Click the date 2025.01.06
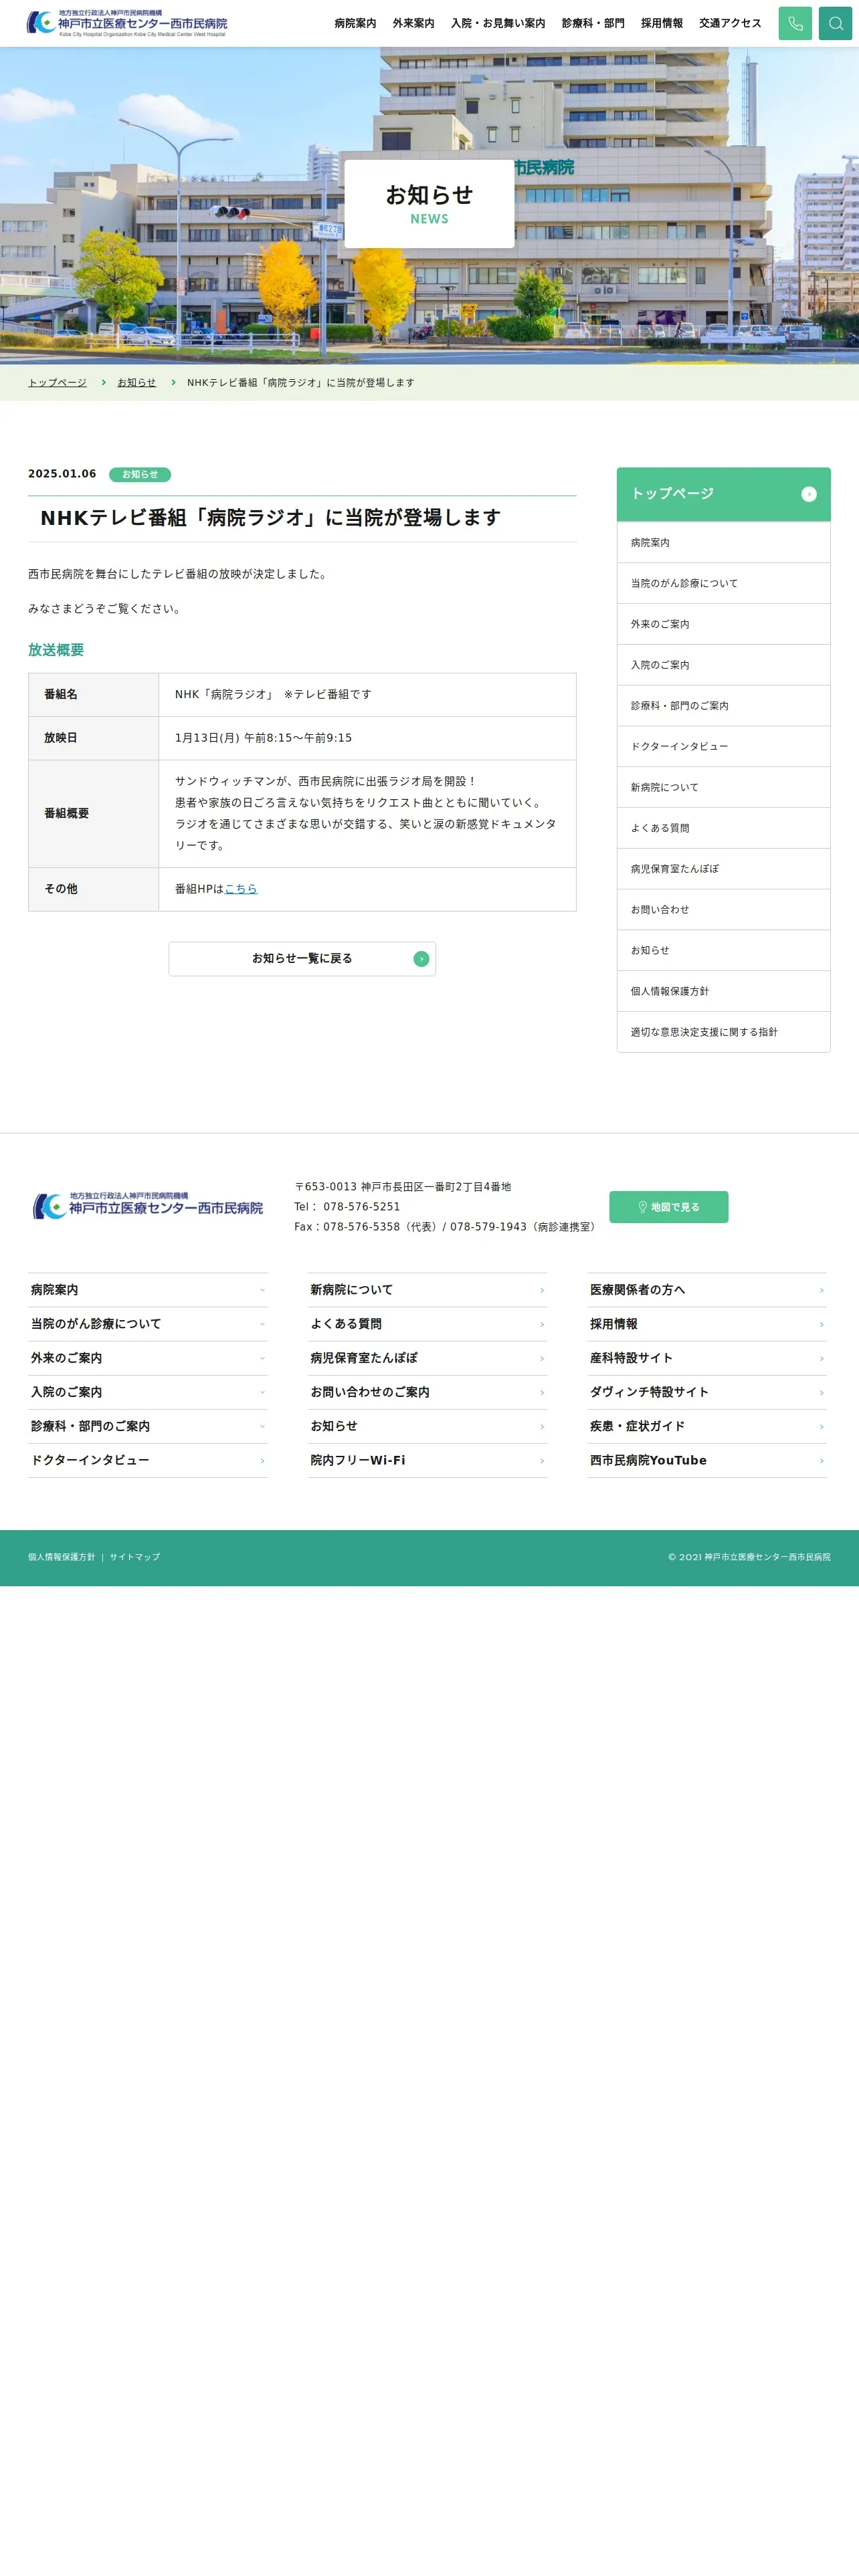 click(x=62, y=474)
